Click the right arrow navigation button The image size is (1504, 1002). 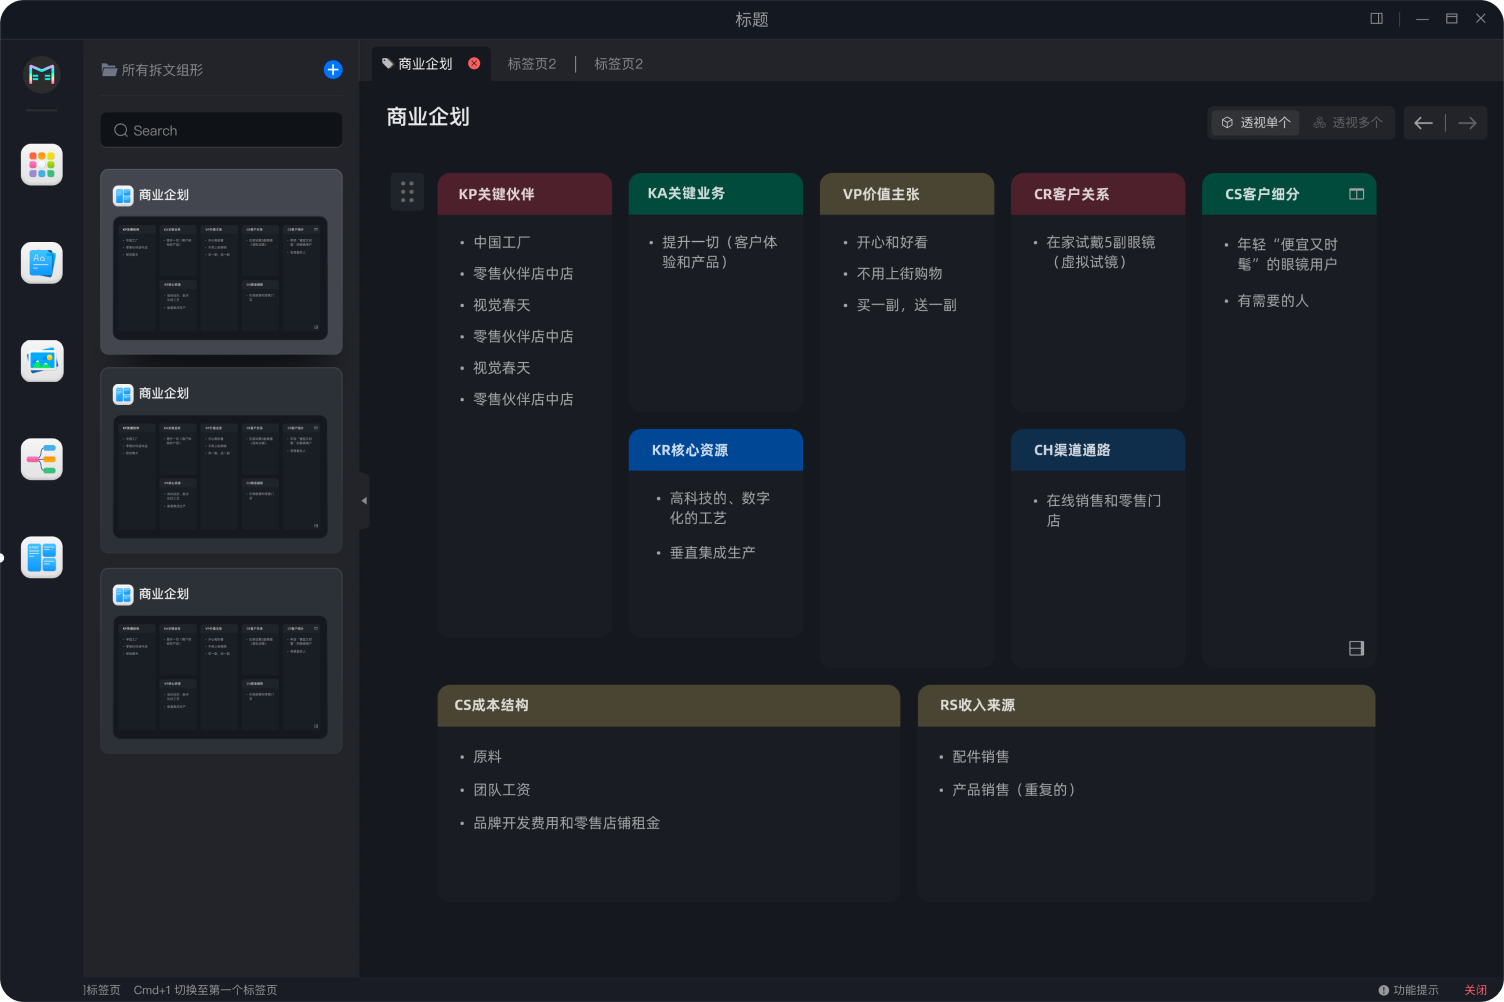[1467, 123]
